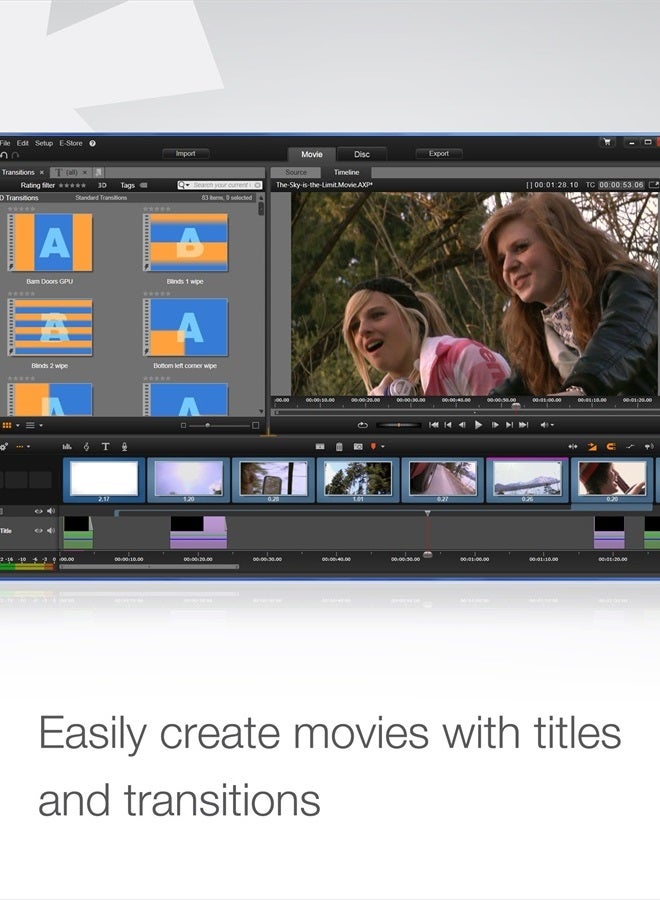Open the Setup menu
The image size is (660, 900).
pos(44,143)
